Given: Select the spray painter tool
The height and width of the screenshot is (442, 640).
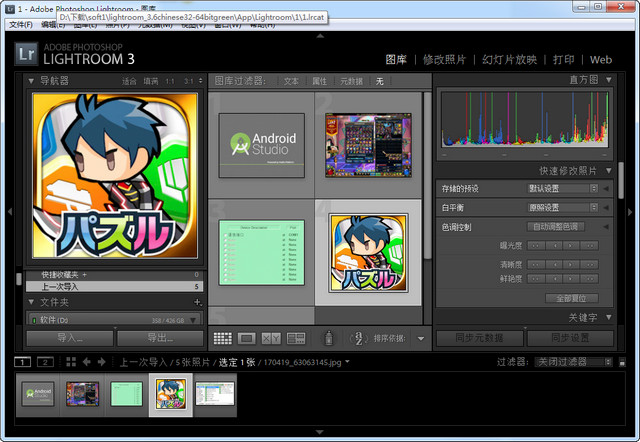Looking at the screenshot, I should pyautogui.click(x=329, y=338).
